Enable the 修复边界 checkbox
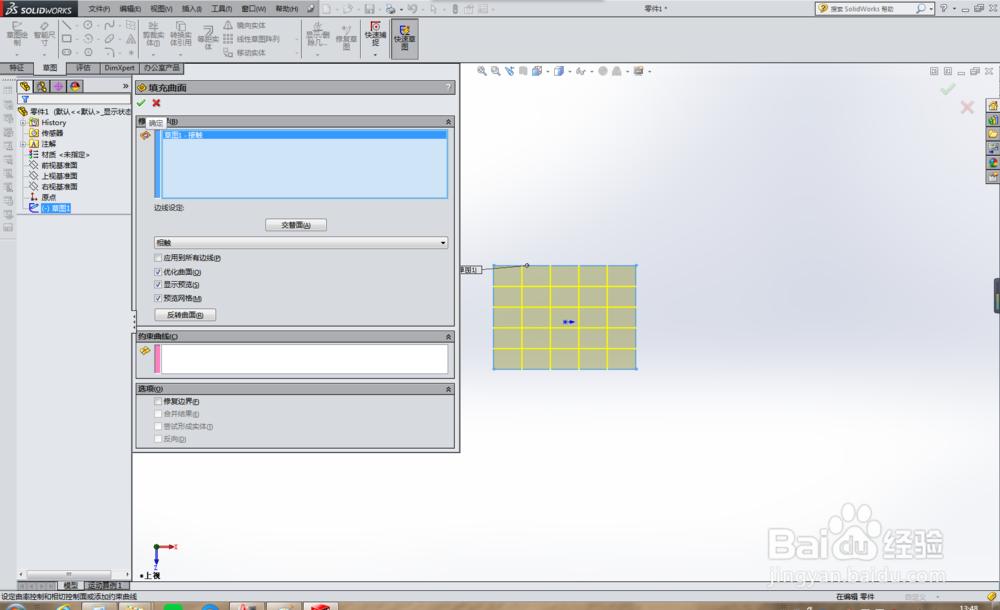 click(158, 401)
